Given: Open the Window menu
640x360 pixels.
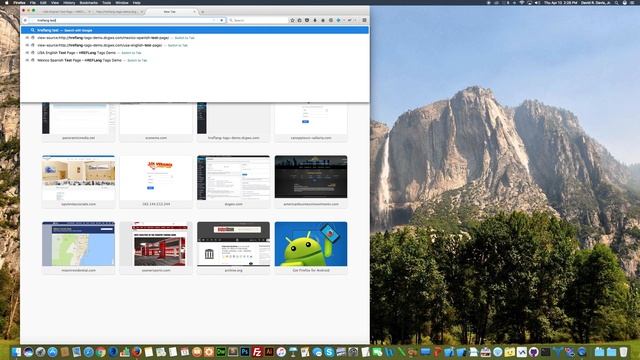Looking at the screenshot, I should click(x=122, y=2).
